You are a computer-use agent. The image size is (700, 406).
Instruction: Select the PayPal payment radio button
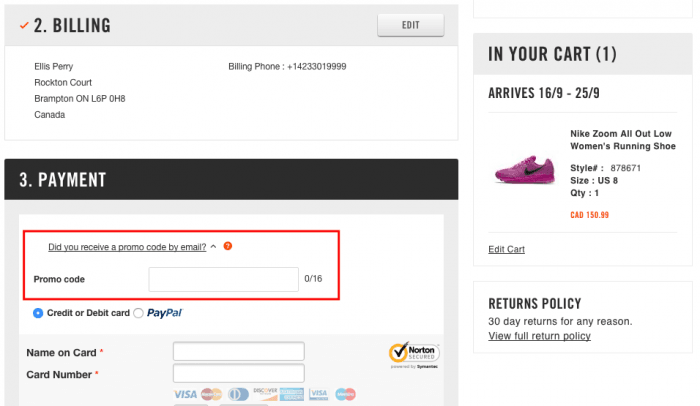138,313
